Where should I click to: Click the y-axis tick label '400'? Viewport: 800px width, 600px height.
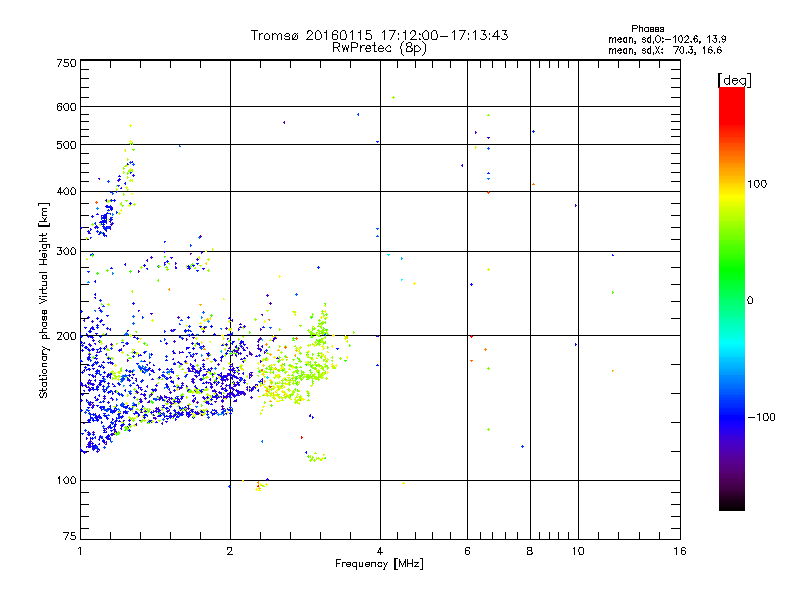(x=67, y=192)
